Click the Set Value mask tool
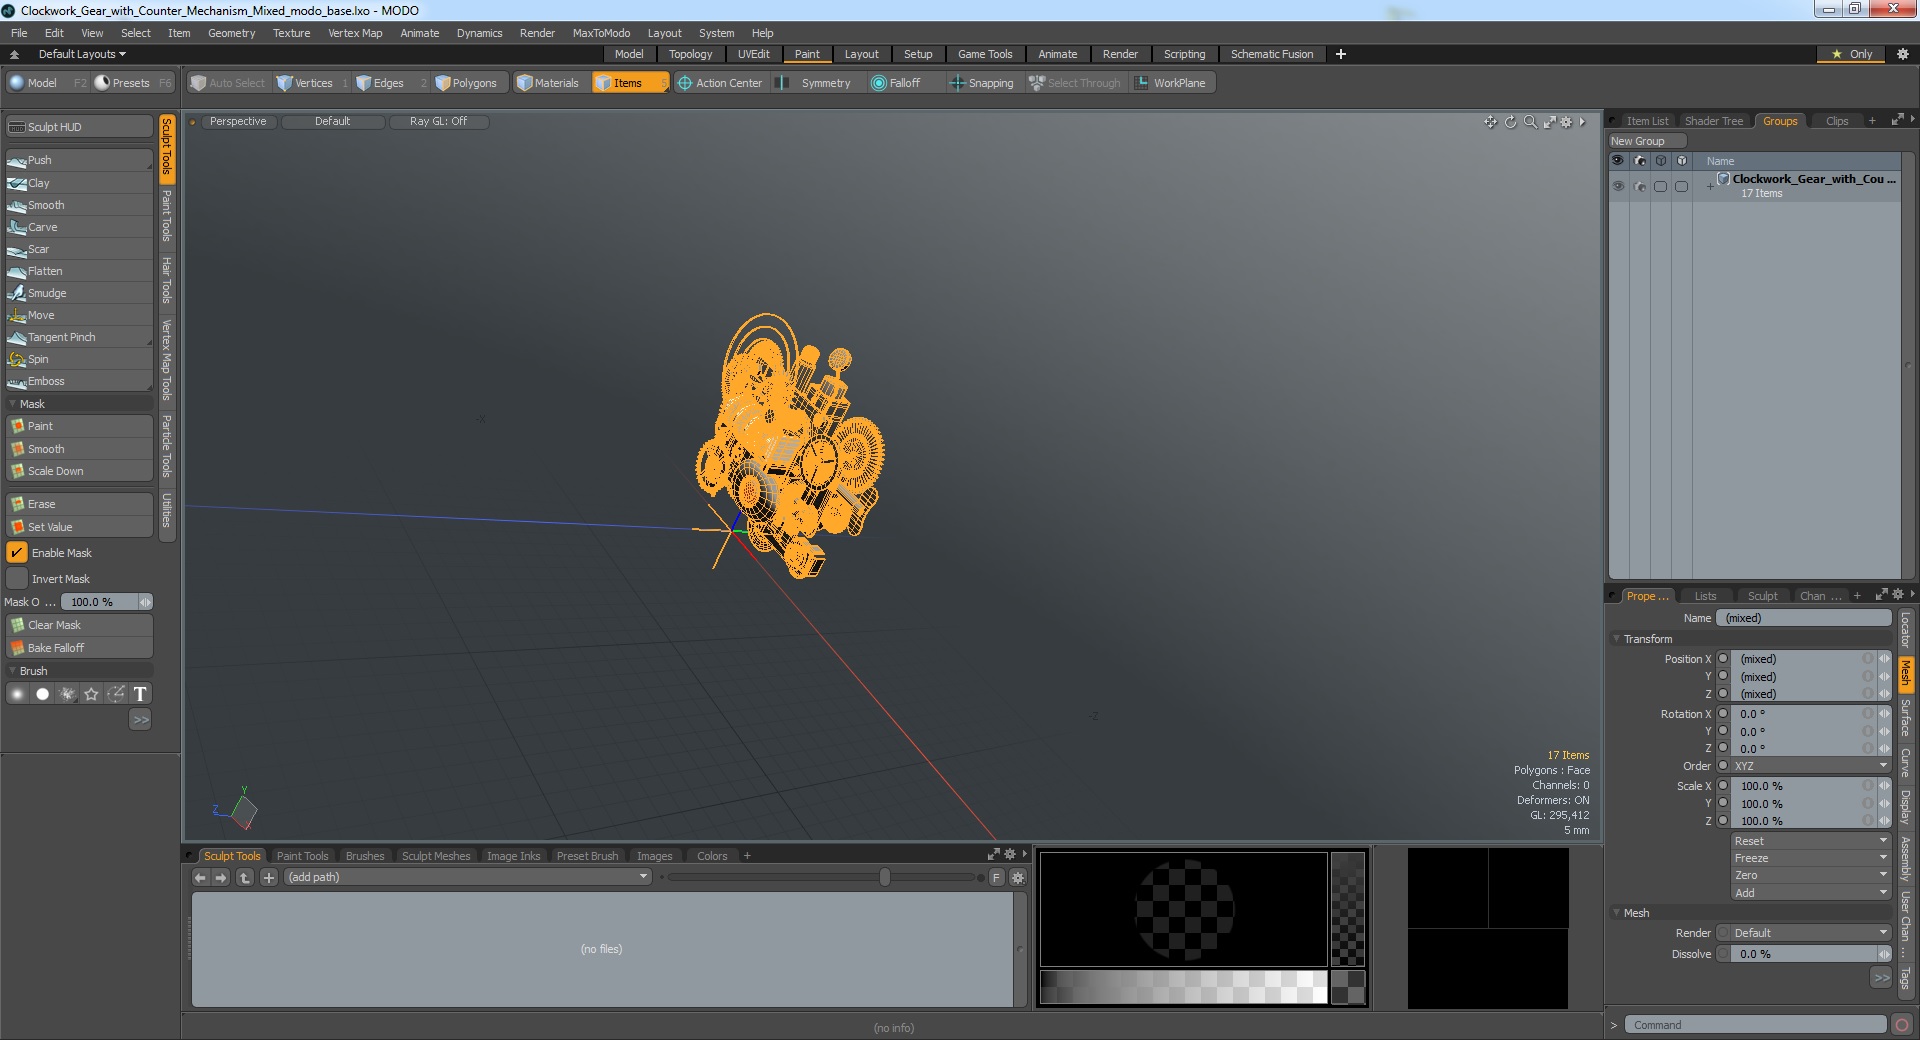Image resolution: width=1920 pixels, height=1040 pixels. click(78, 527)
